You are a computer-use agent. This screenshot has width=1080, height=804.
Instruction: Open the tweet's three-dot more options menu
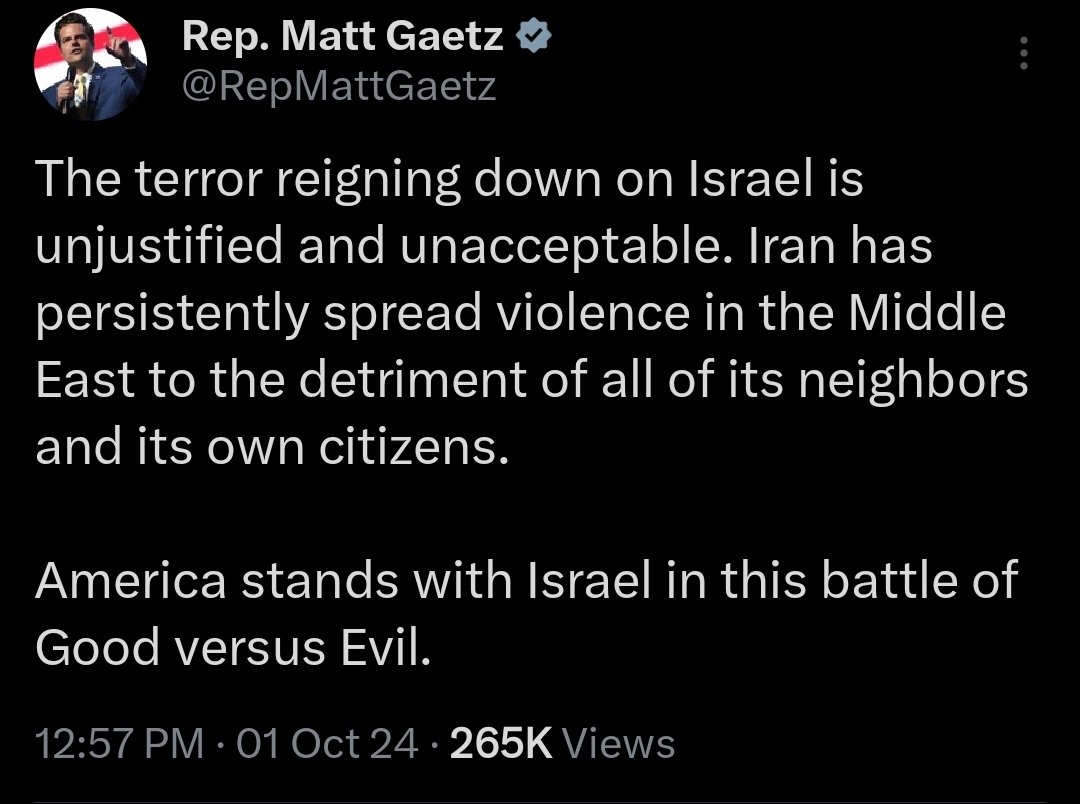click(x=1022, y=53)
